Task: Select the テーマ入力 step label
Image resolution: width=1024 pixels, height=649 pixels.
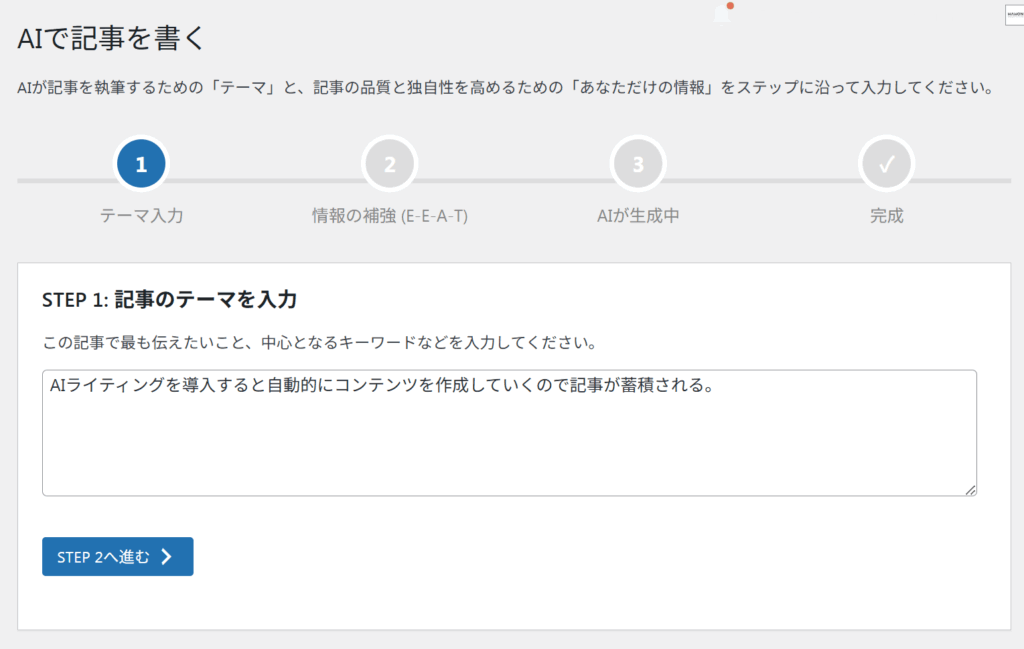Action: point(141,215)
